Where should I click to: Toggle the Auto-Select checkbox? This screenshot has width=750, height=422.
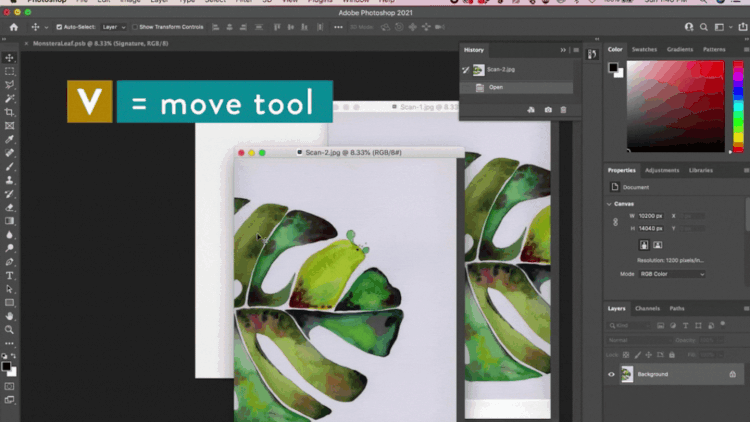click(59, 27)
